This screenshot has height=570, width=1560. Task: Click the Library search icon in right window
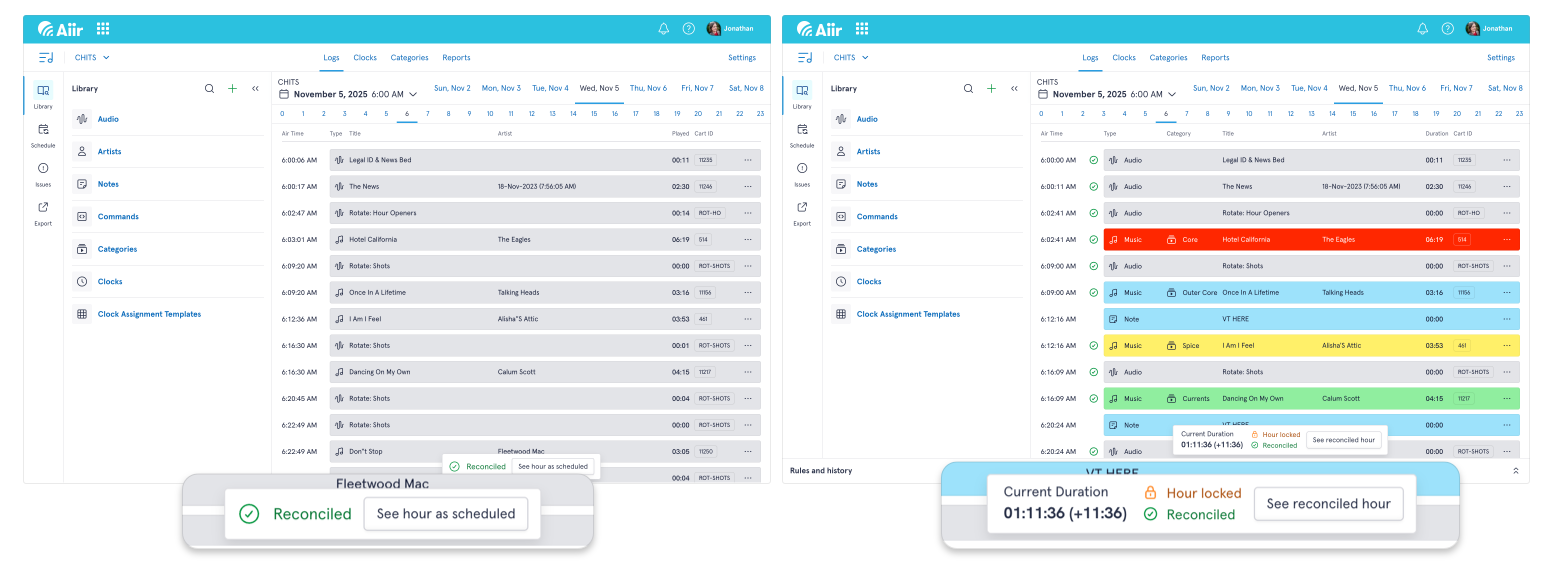[x=968, y=89]
